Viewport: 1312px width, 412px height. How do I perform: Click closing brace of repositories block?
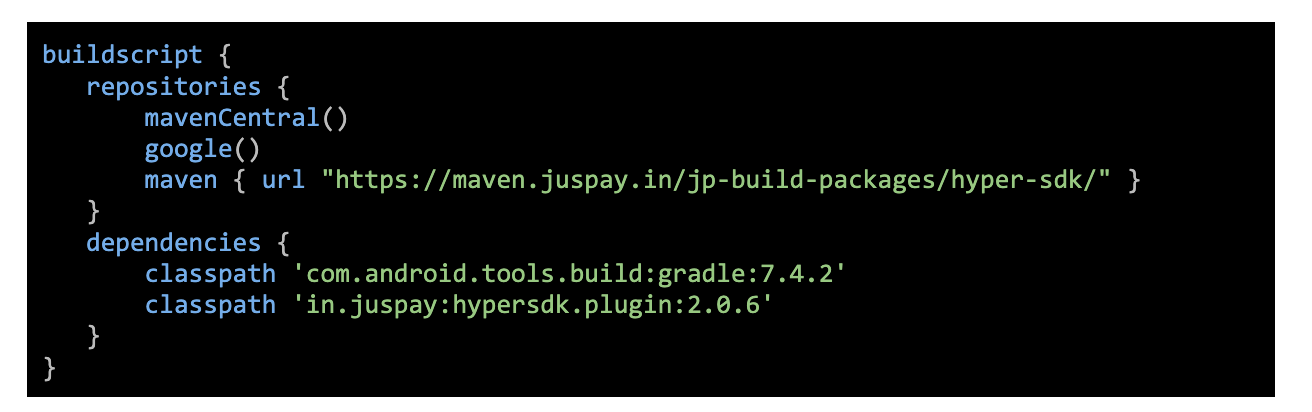click(94, 211)
